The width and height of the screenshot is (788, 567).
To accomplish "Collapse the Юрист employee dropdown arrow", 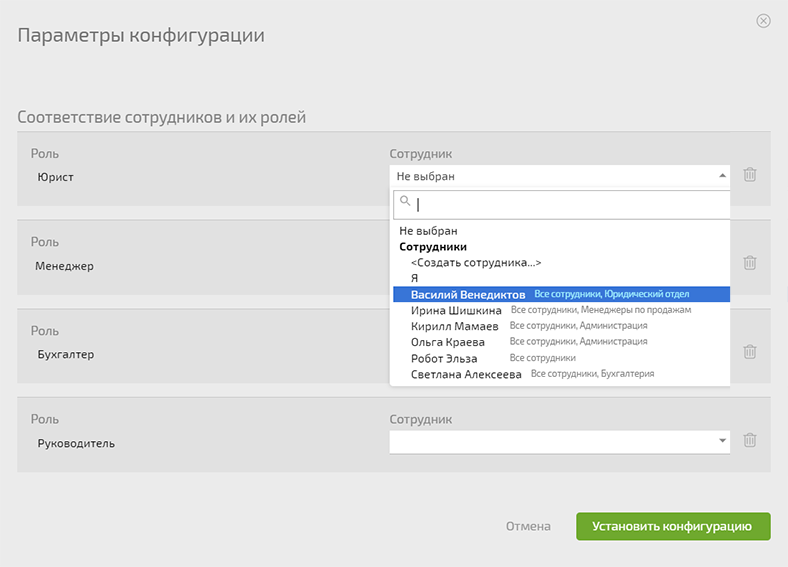I will click(722, 175).
